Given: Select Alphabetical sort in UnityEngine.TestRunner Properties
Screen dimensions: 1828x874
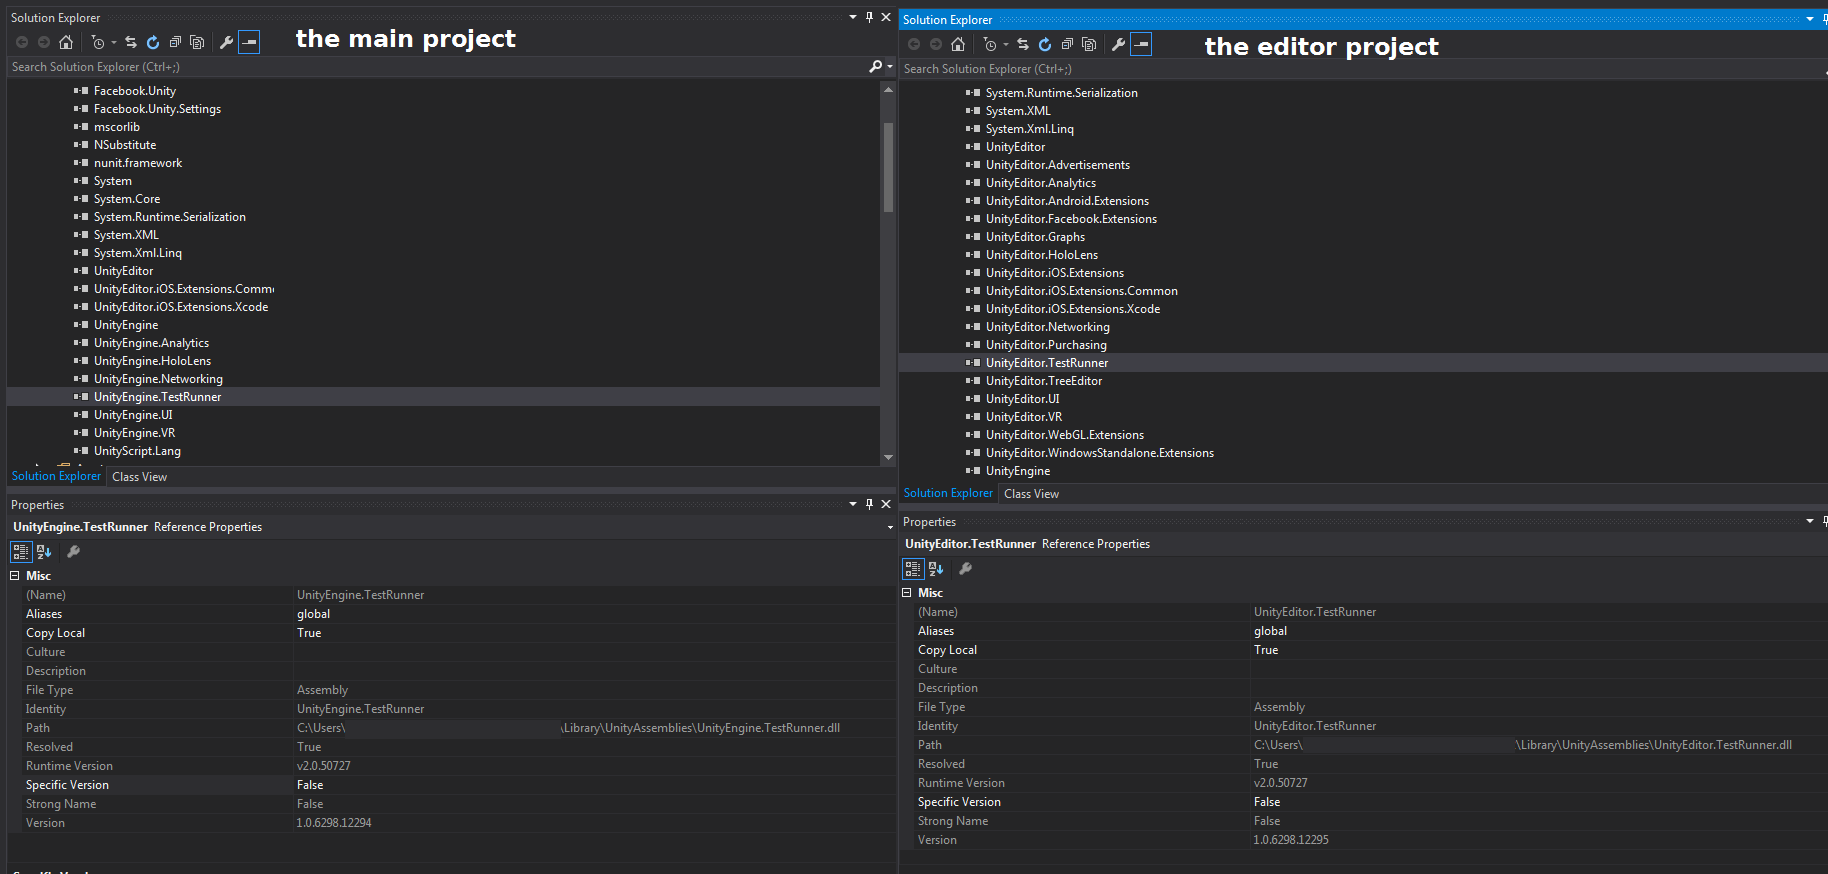Looking at the screenshot, I should point(44,551).
